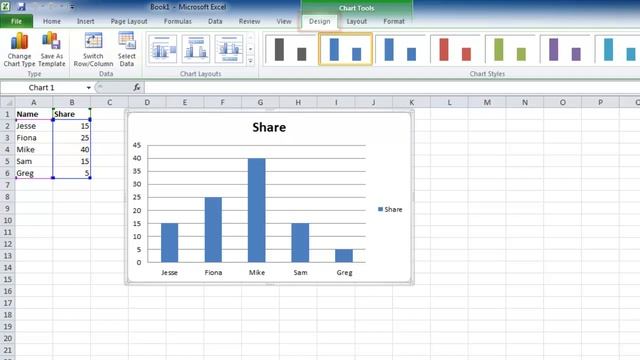This screenshot has width=640, height=360.
Task: Open the File tab
Action: (x=16, y=21)
